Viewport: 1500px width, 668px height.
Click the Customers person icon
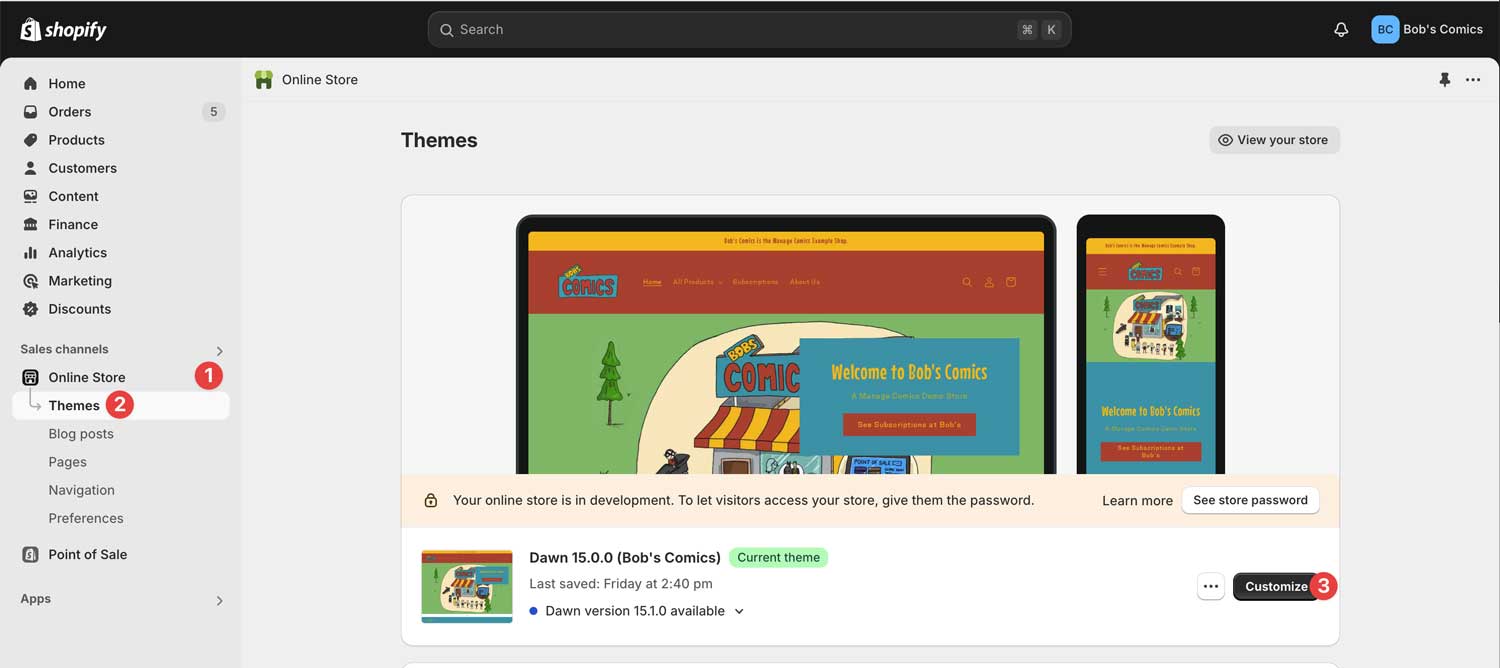click(x=30, y=168)
